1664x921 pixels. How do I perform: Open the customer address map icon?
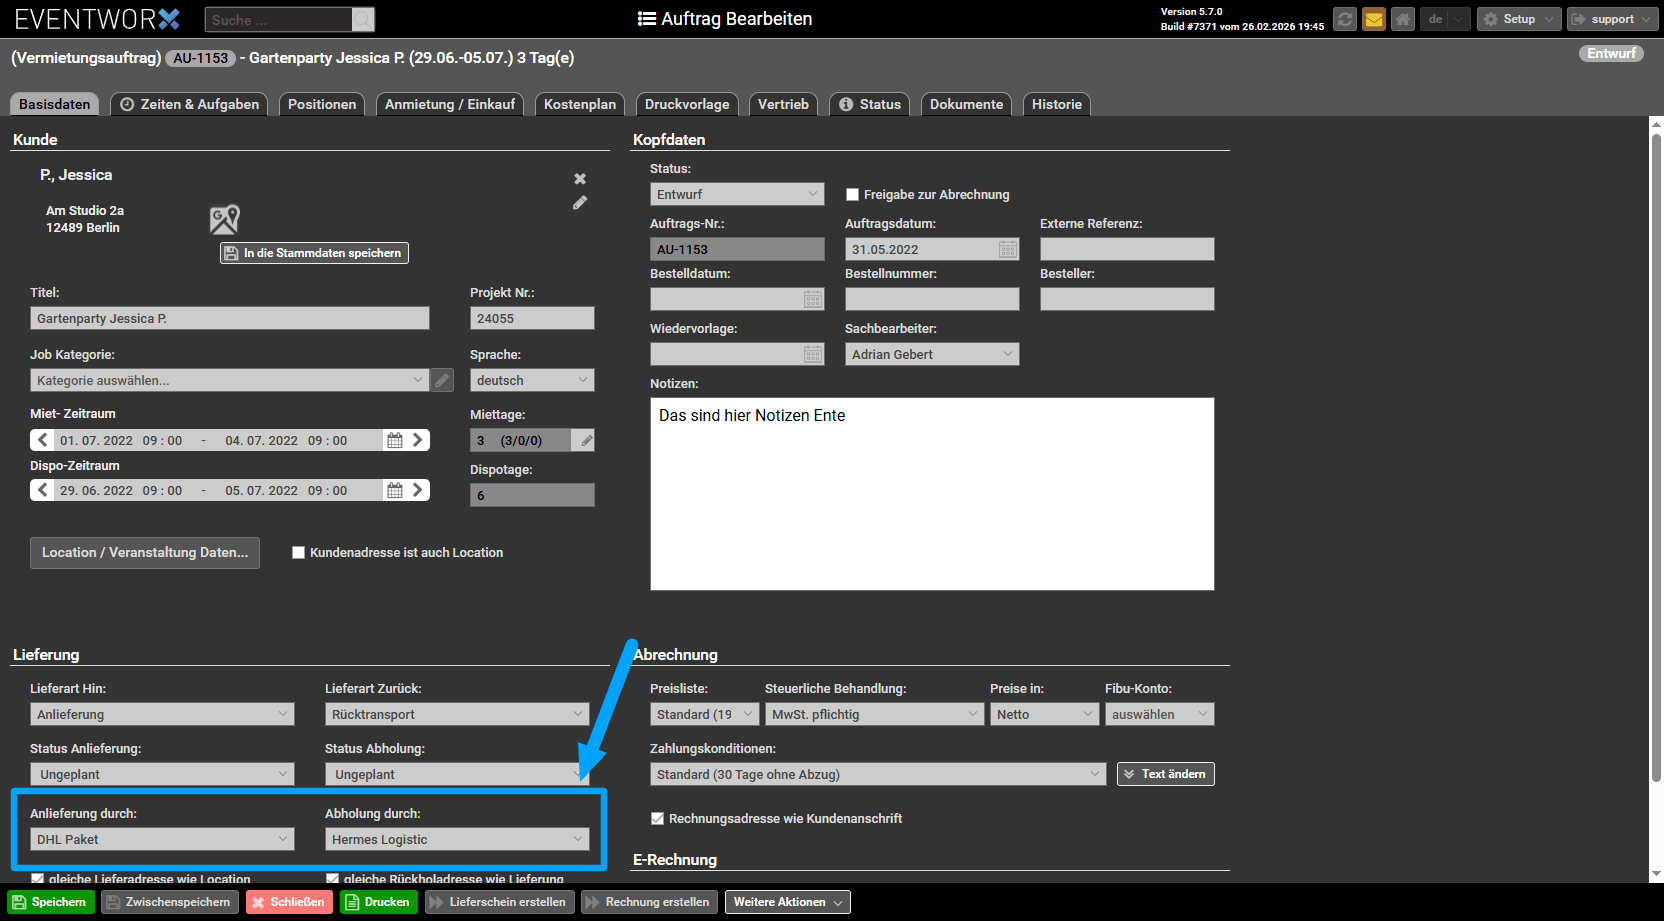click(224, 219)
